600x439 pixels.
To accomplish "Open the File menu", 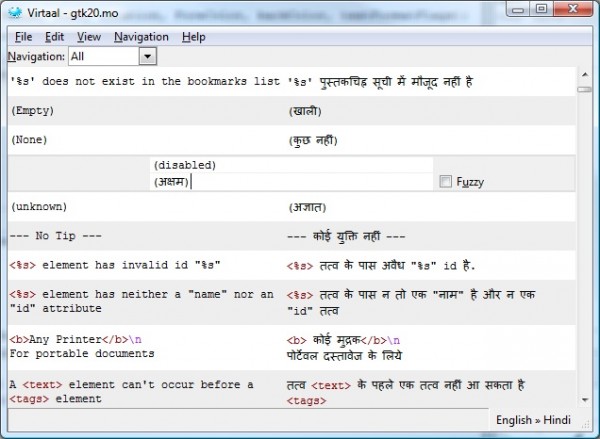I will point(23,37).
